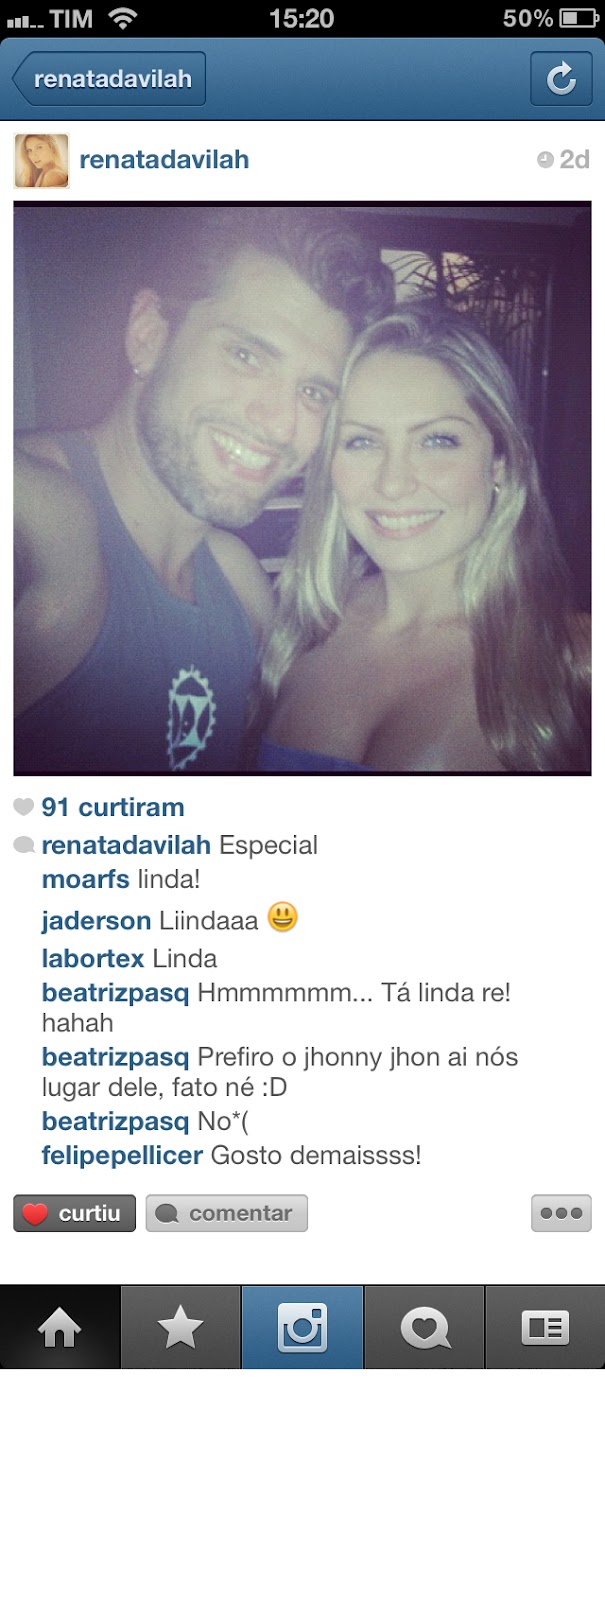Open felipepellicer commenter profile
Image resolution: width=605 pixels, height=1600 pixels.
pos(122,1156)
